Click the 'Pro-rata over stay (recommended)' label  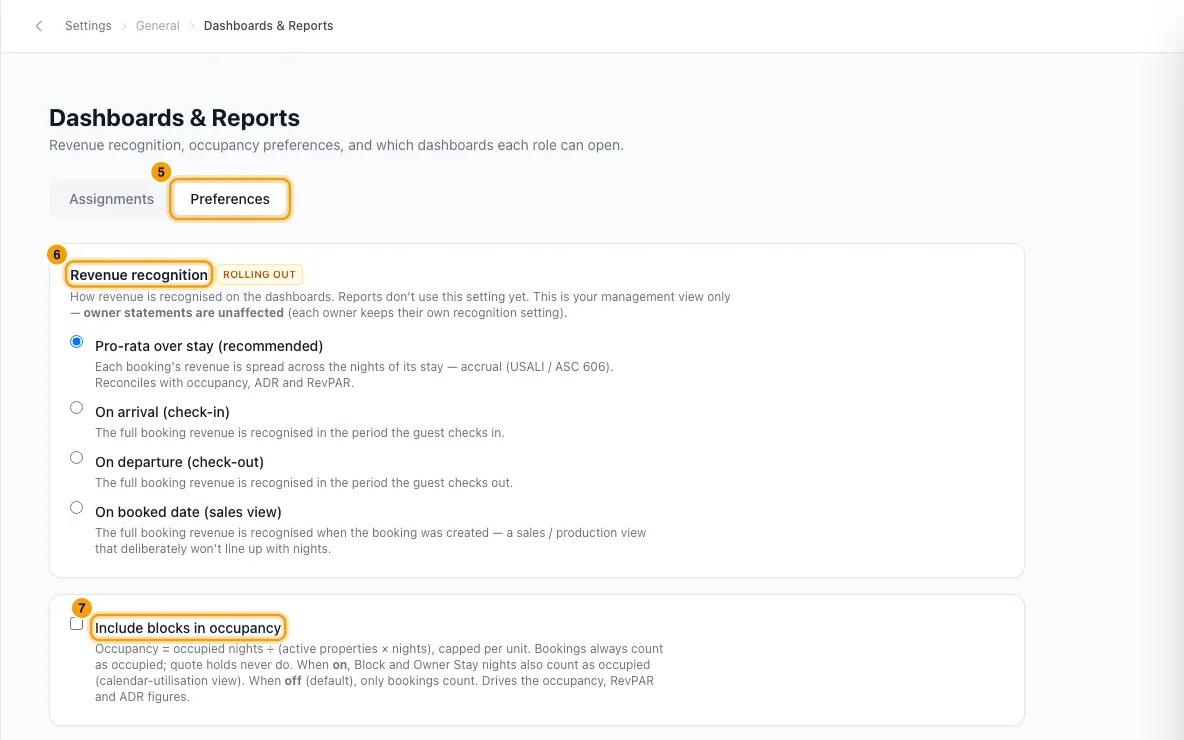pyautogui.click(x=209, y=346)
